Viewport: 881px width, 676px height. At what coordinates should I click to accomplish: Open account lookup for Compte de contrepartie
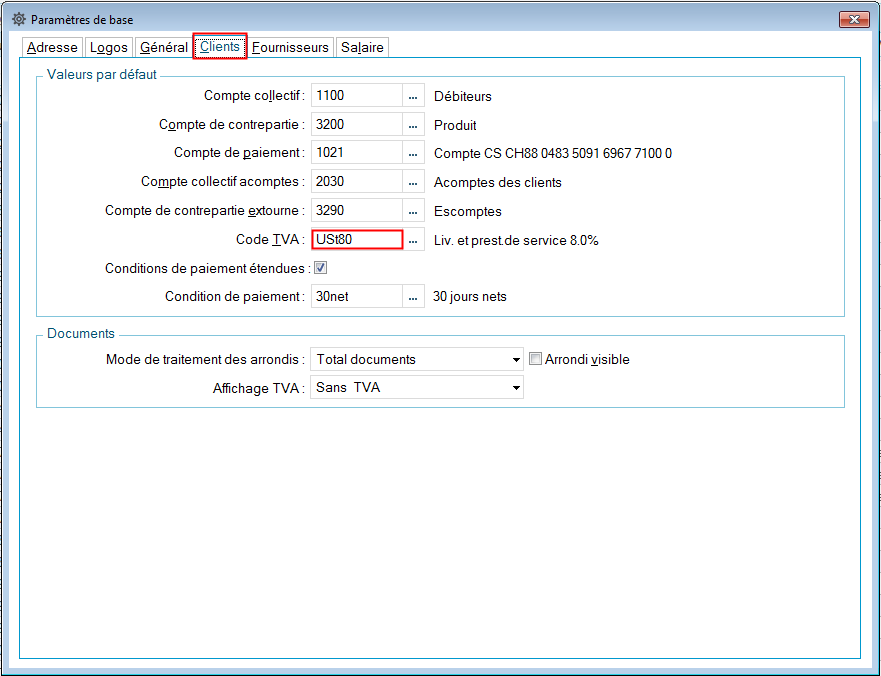tap(413, 125)
